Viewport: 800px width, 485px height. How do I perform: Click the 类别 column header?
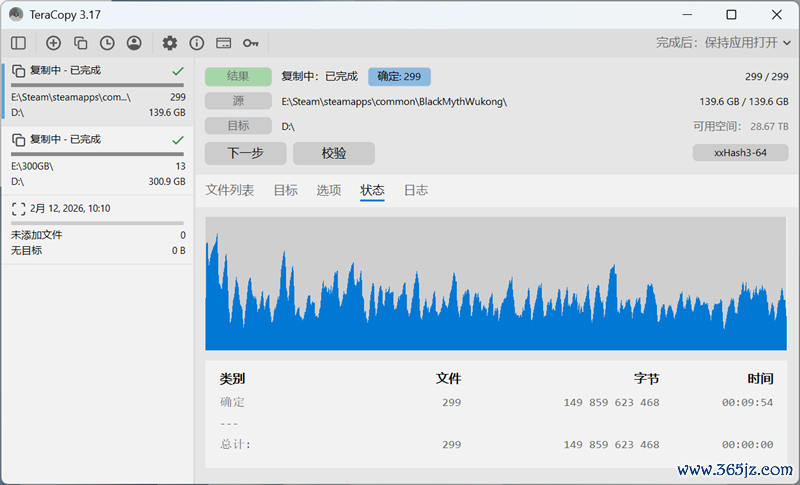(232, 378)
